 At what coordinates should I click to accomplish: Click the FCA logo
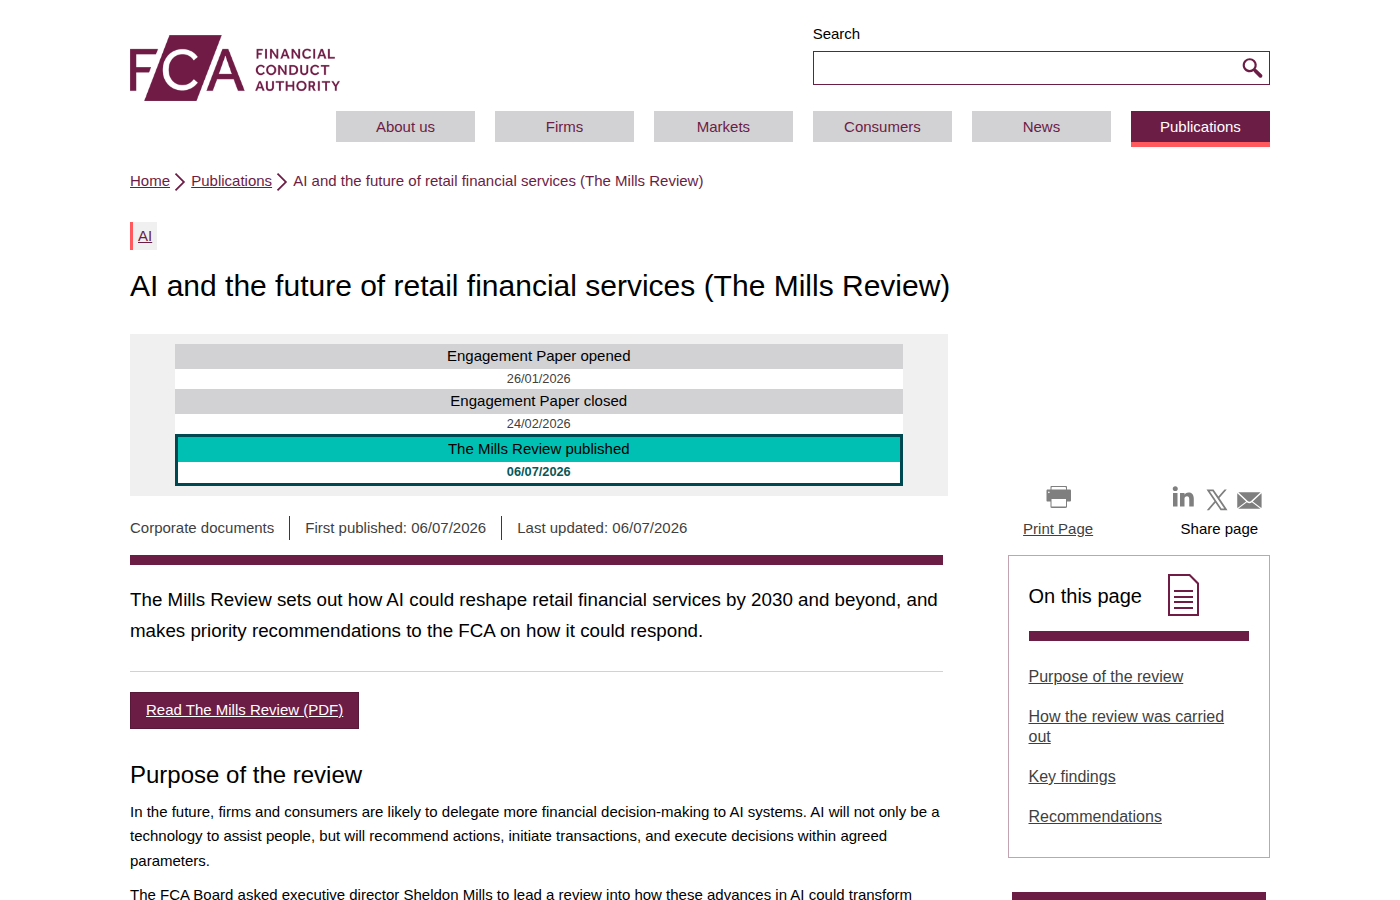(x=235, y=68)
